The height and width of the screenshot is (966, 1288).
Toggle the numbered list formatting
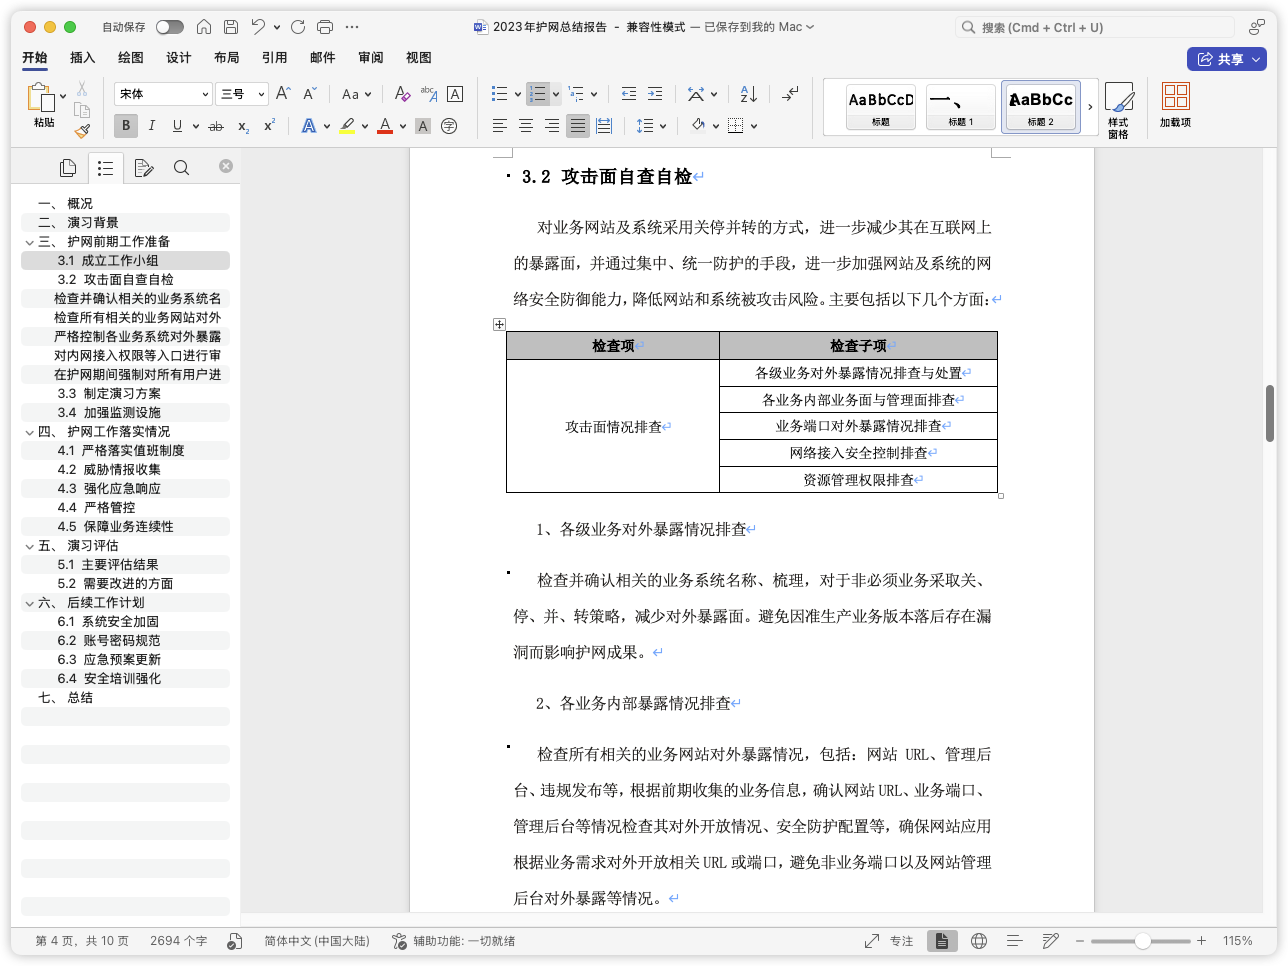[x=538, y=93]
